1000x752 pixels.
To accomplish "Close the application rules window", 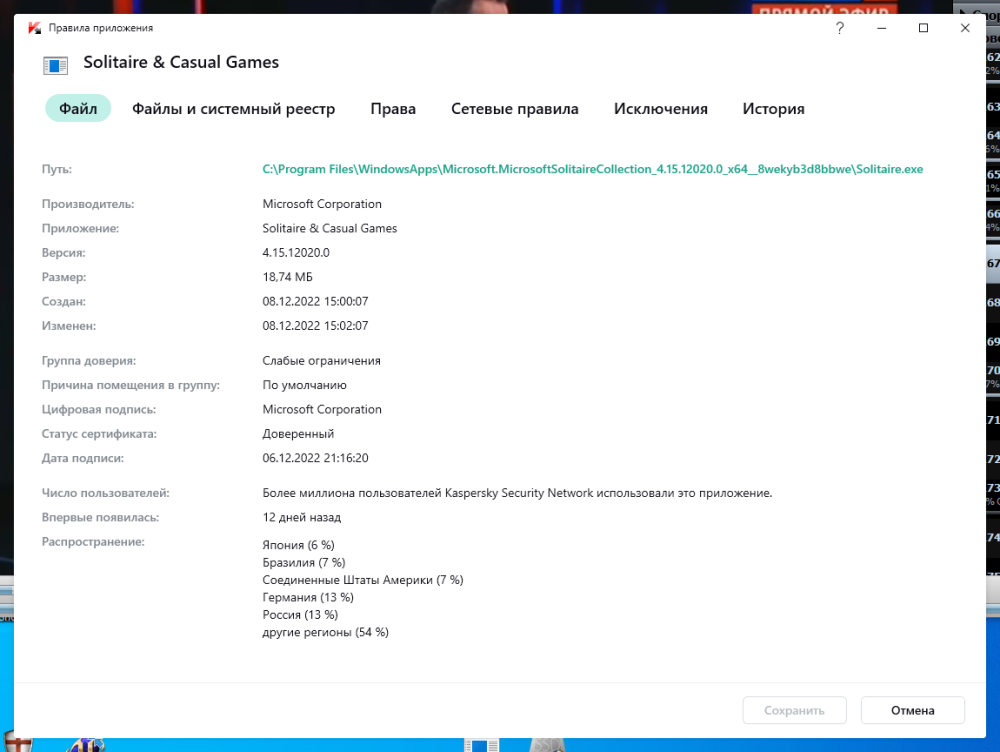I will [965, 28].
